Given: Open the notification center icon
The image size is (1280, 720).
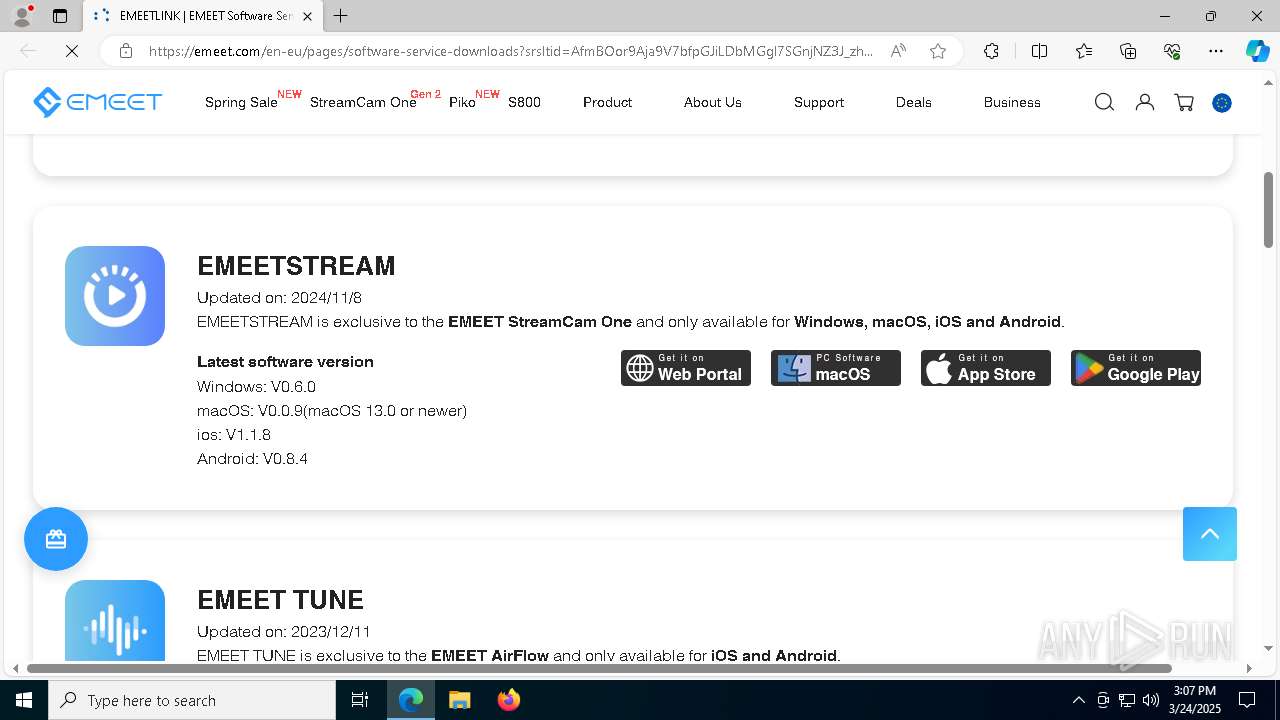Looking at the screenshot, I should [x=1247, y=700].
